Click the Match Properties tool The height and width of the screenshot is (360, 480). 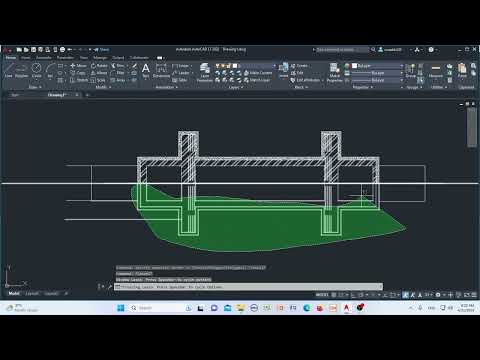tap(334, 72)
